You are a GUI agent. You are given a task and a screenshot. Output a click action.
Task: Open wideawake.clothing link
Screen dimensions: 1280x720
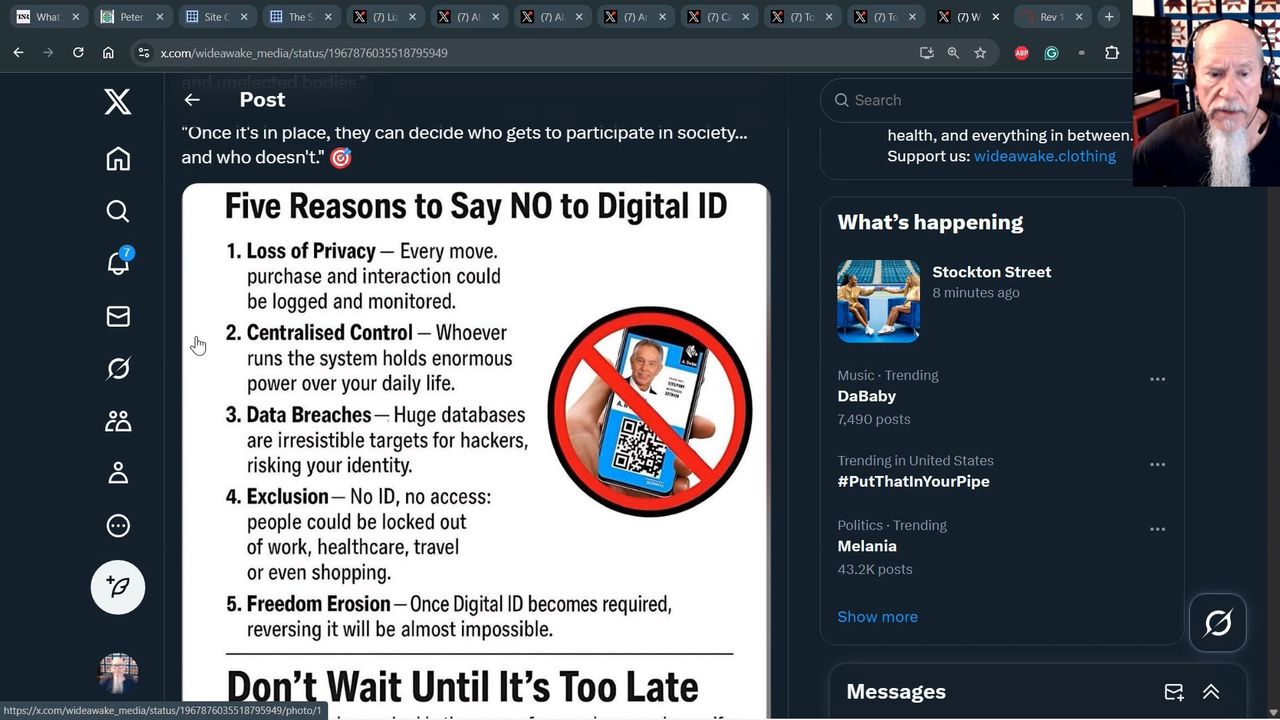[x=1044, y=156]
